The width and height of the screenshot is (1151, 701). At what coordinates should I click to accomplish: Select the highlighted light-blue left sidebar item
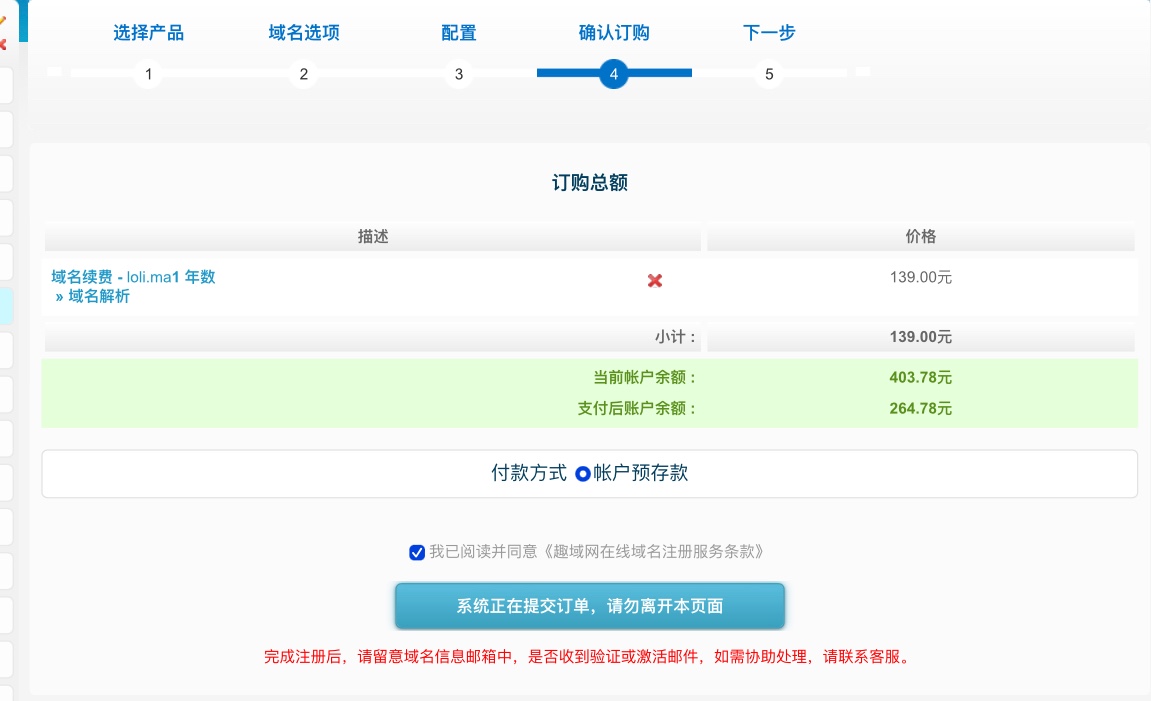pyautogui.click(x=5, y=305)
